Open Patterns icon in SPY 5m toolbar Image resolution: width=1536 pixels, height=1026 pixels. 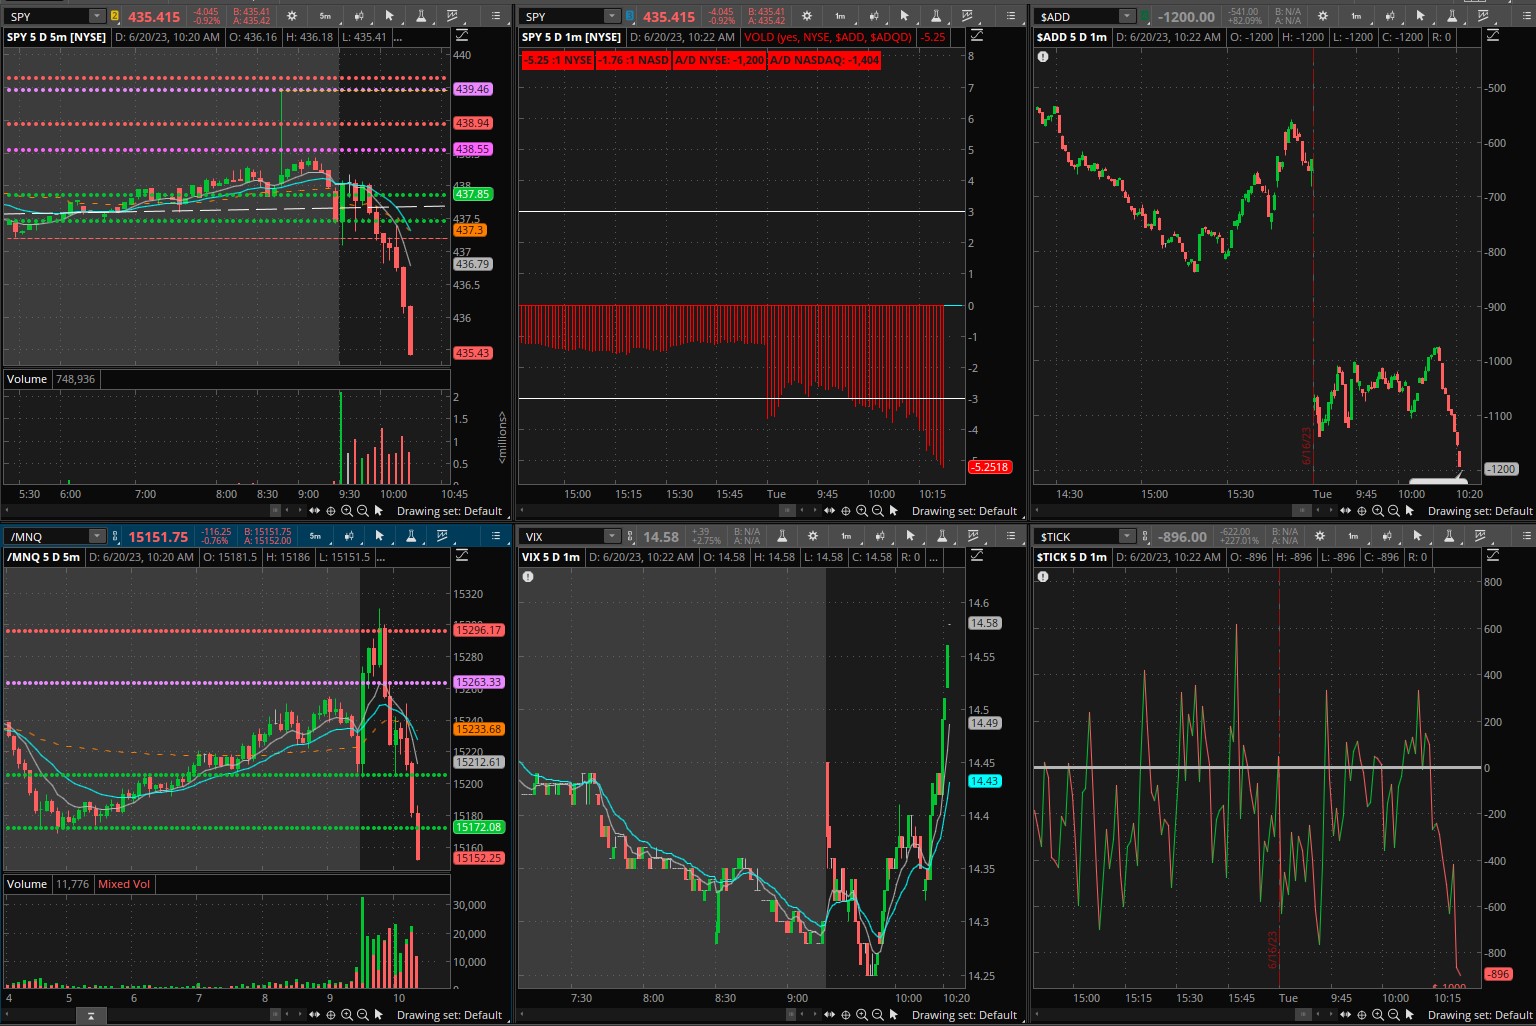click(x=453, y=16)
